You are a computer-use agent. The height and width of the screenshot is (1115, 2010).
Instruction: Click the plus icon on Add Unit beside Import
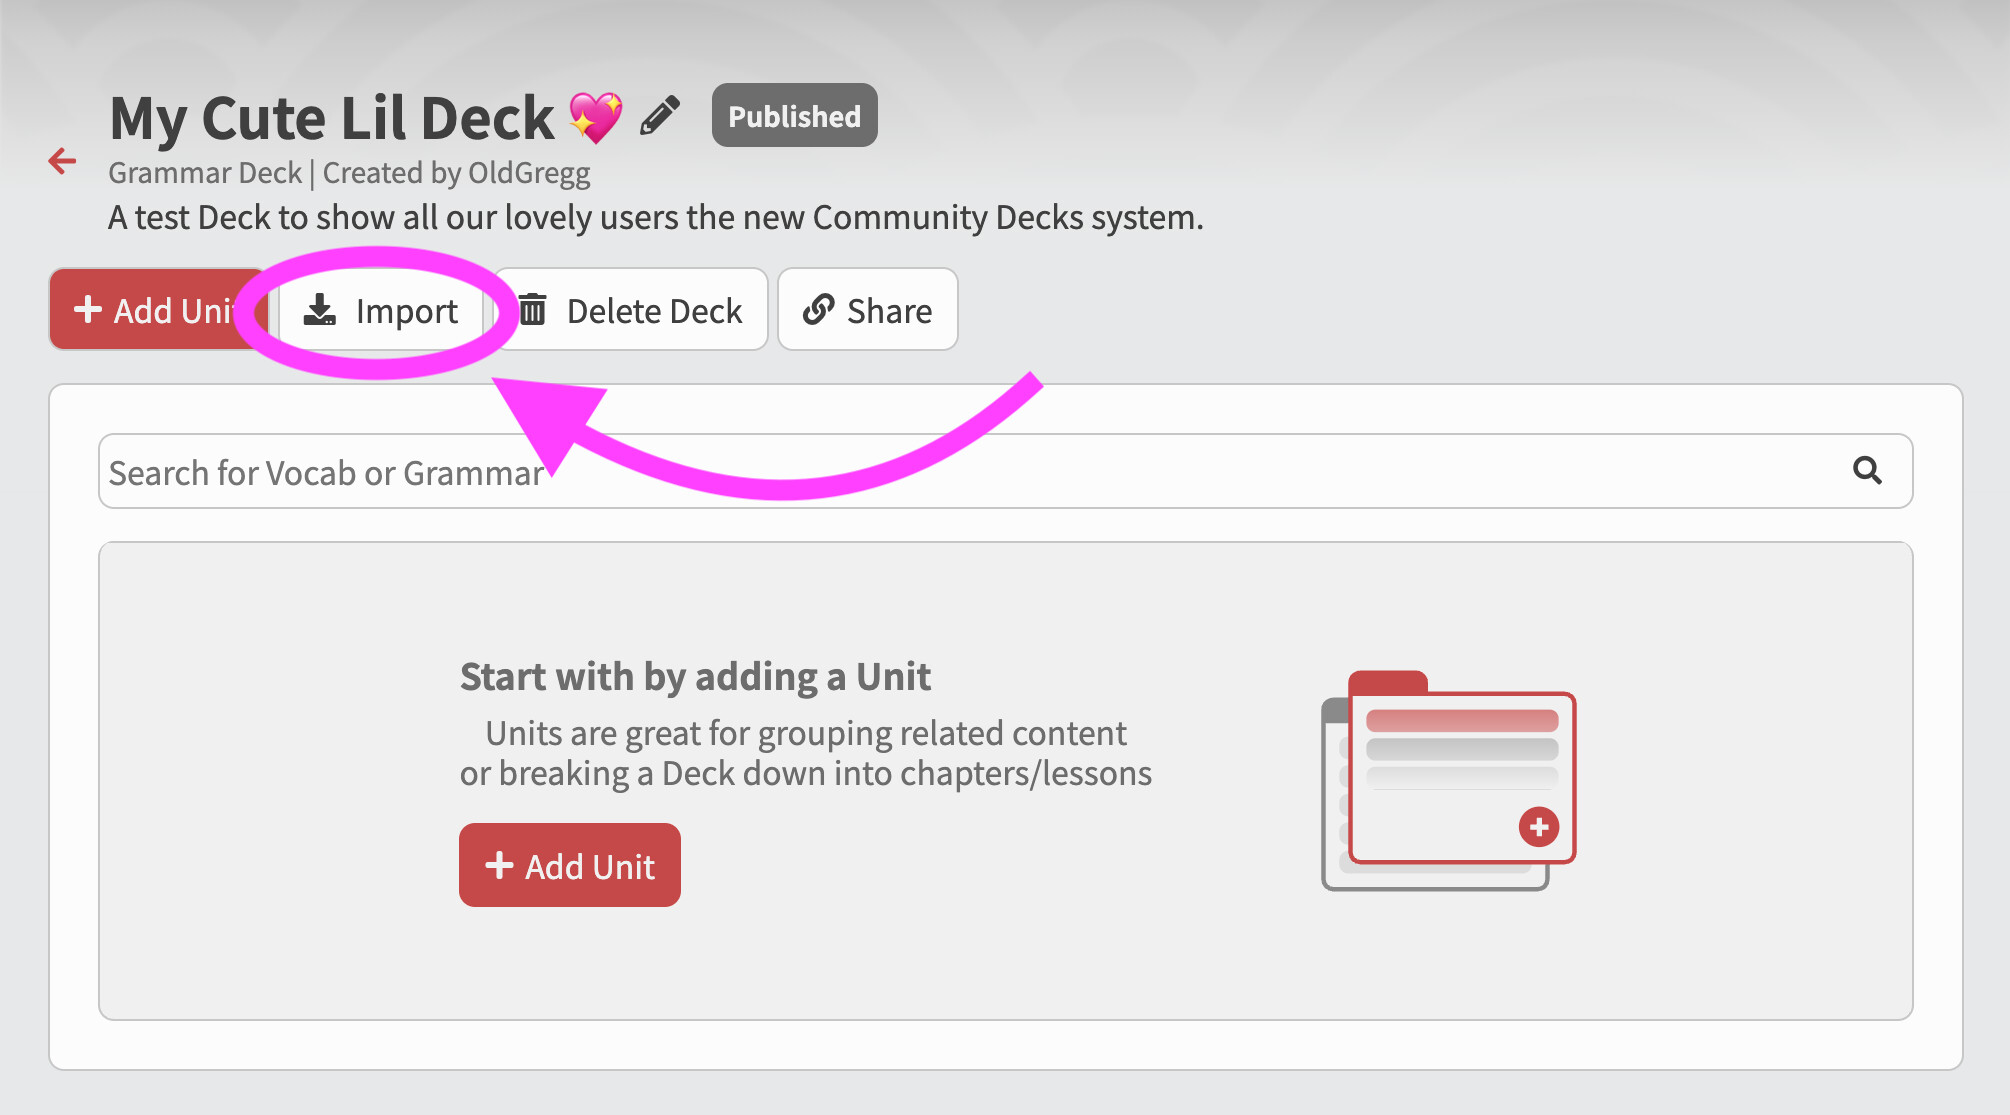click(x=88, y=309)
